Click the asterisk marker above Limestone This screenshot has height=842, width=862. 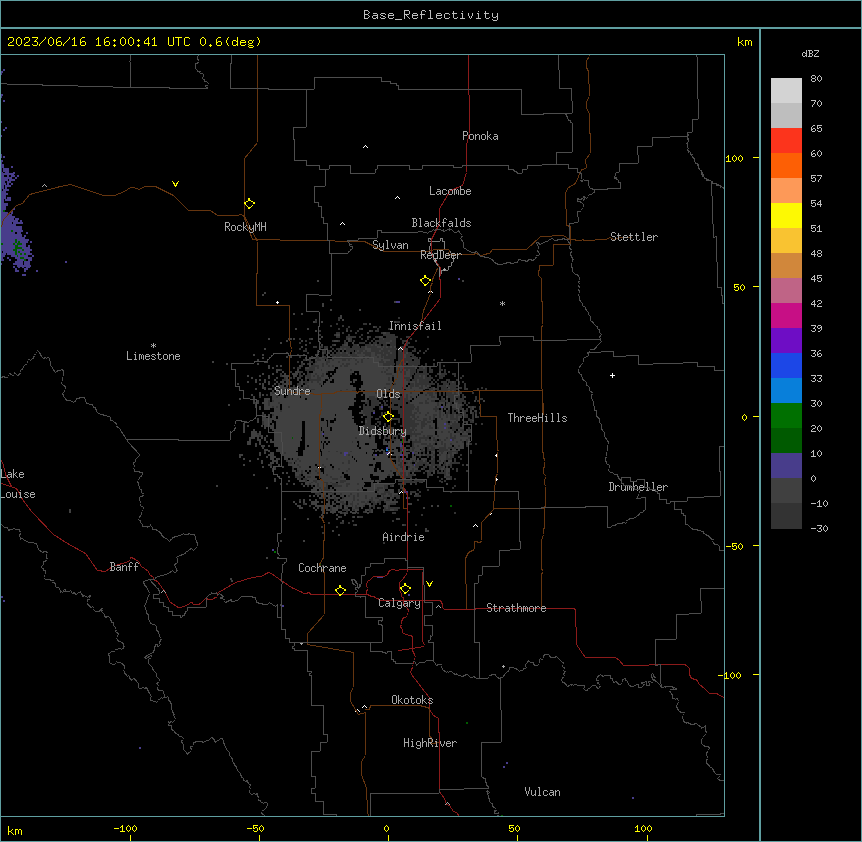(x=153, y=345)
